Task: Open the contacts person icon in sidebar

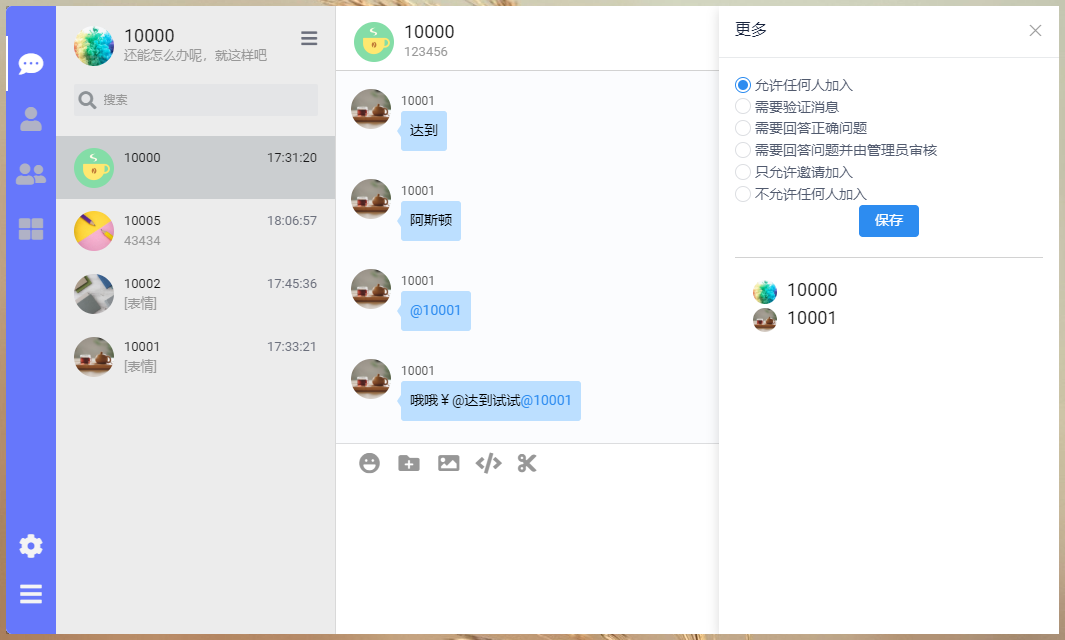Action: coord(31,119)
